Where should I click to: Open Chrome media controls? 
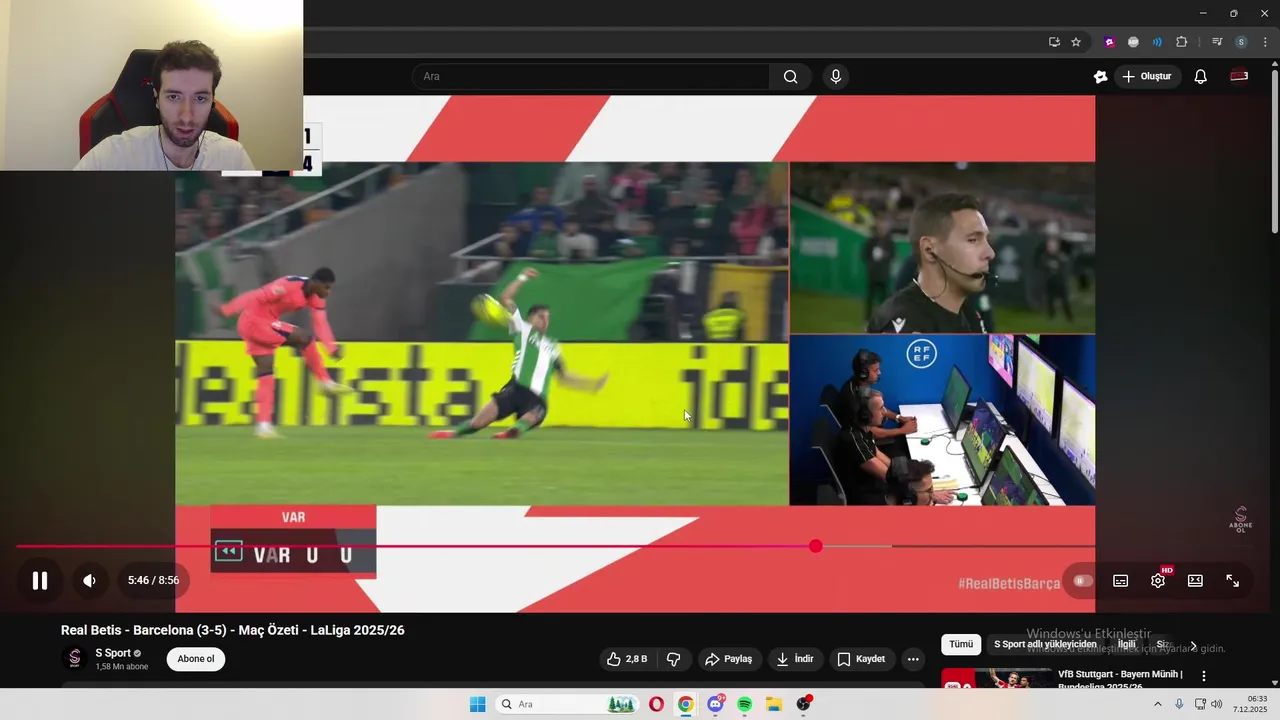click(x=1217, y=42)
